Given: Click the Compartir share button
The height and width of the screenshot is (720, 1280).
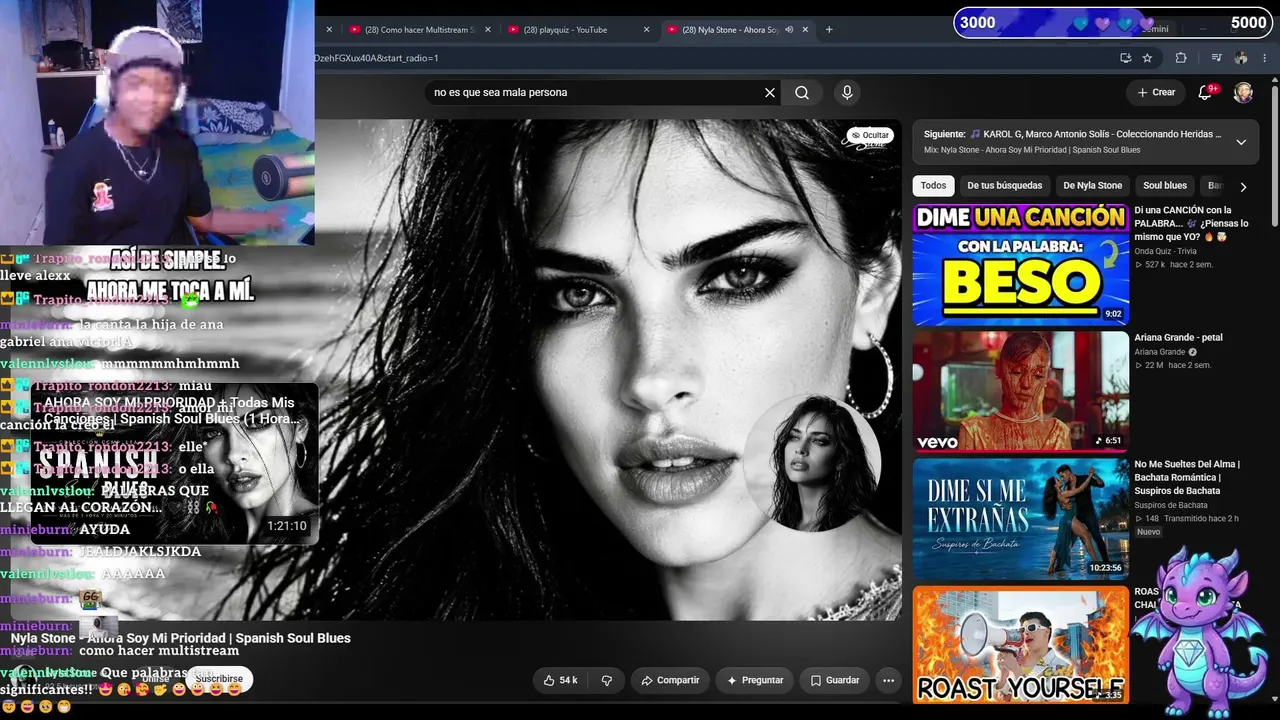Looking at the screenshot, I should pos(670,680).
